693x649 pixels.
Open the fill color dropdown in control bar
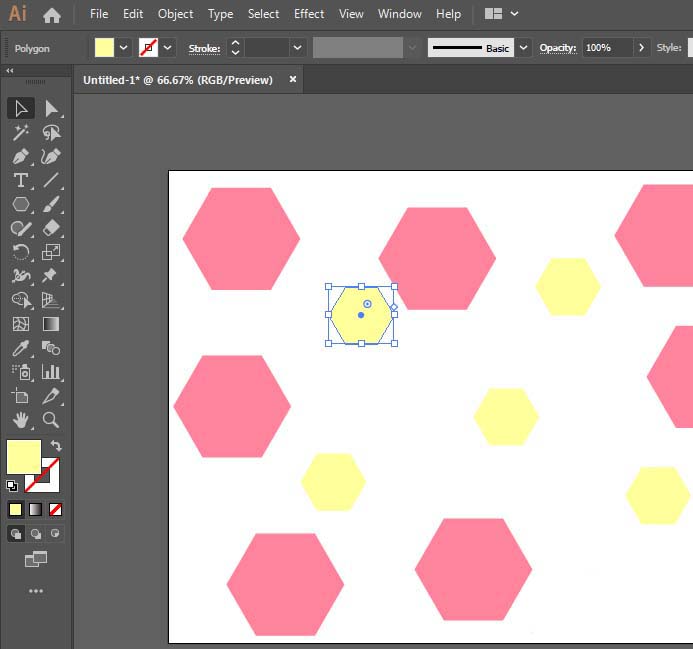click(x=124, y=48)
